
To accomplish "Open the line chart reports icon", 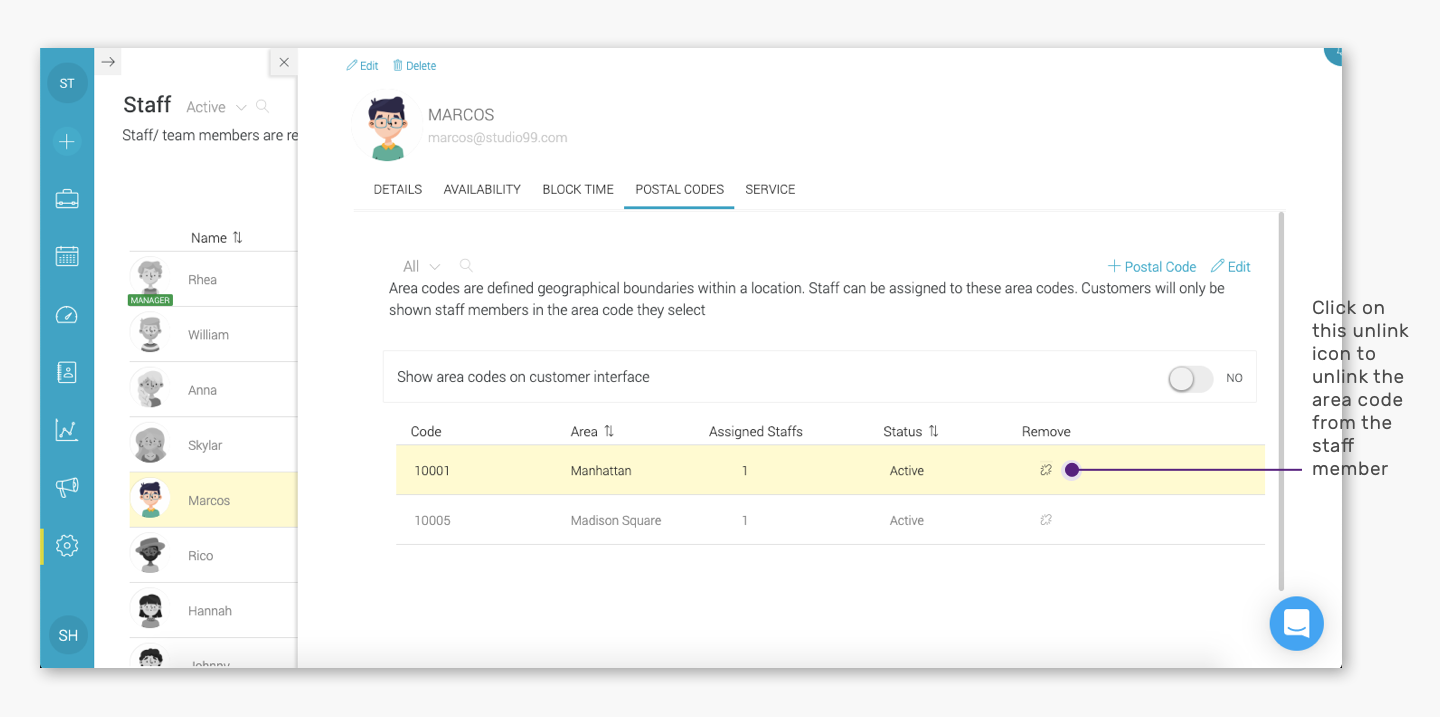I will pyautogui.click(x=67, y=430).
